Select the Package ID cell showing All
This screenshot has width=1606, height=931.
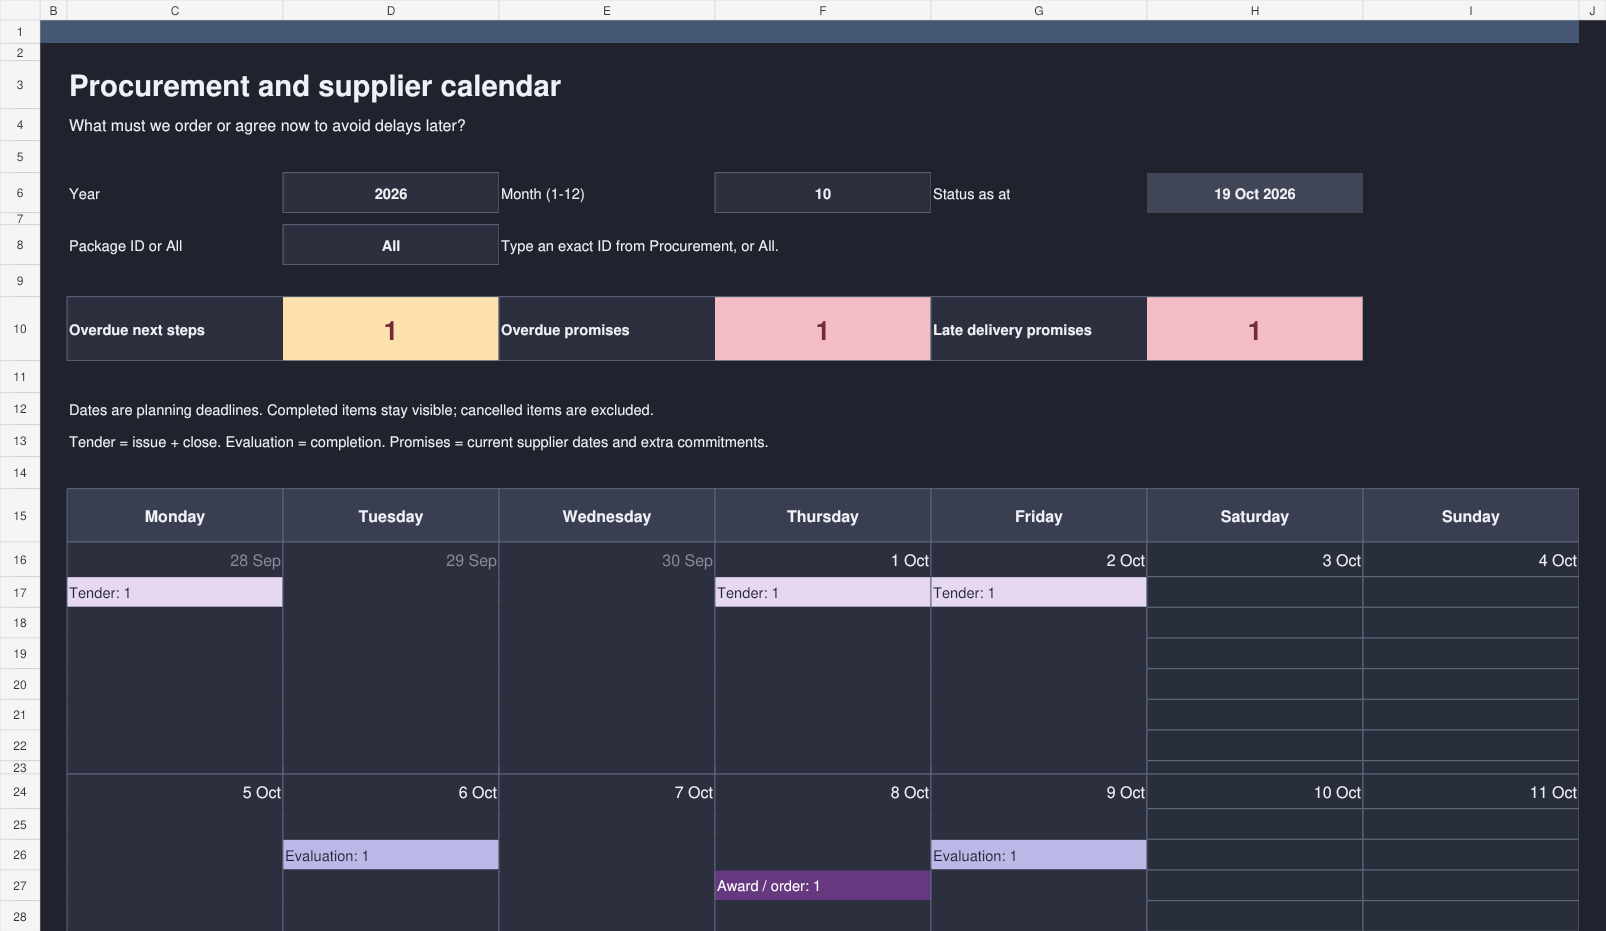click(390, 245)
